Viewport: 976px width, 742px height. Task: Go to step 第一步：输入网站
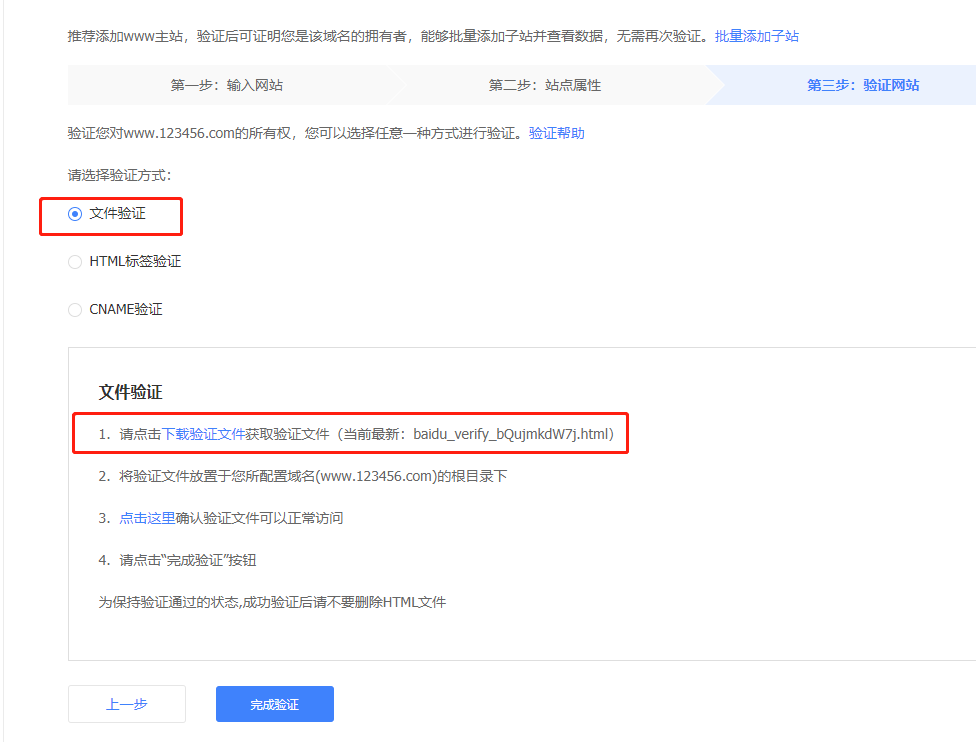227,85
